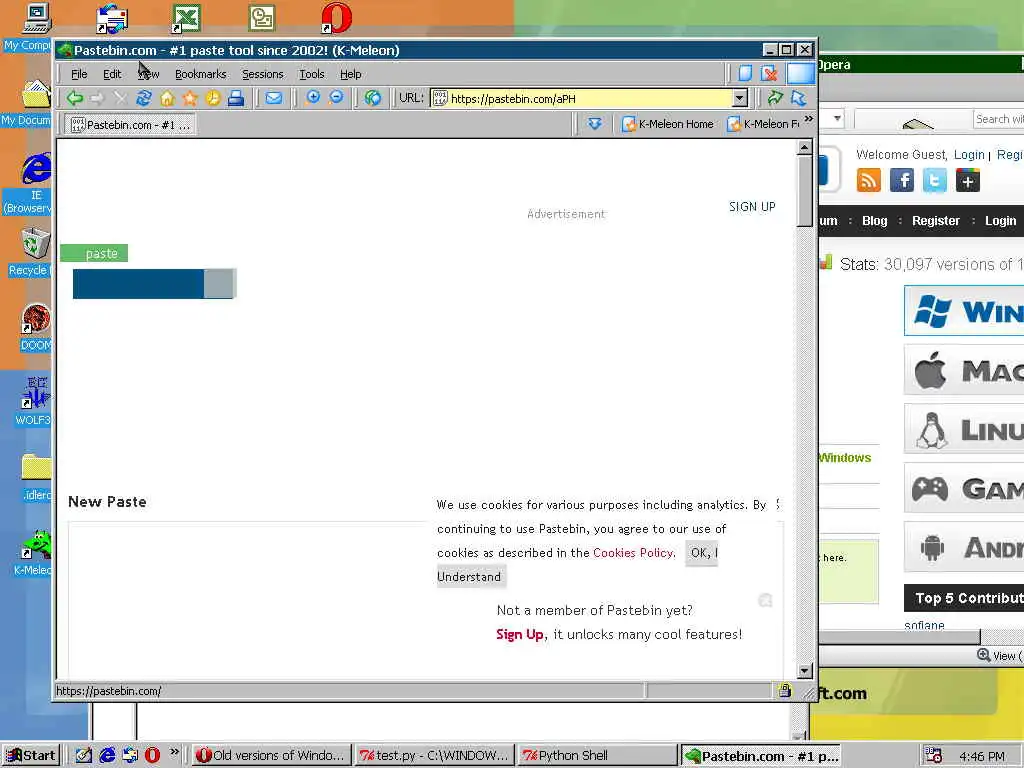Screen dimensions: 1024x768
Task: Switch to test.py taskbar window
Action: pyautogui.click(x=434, y=756)
